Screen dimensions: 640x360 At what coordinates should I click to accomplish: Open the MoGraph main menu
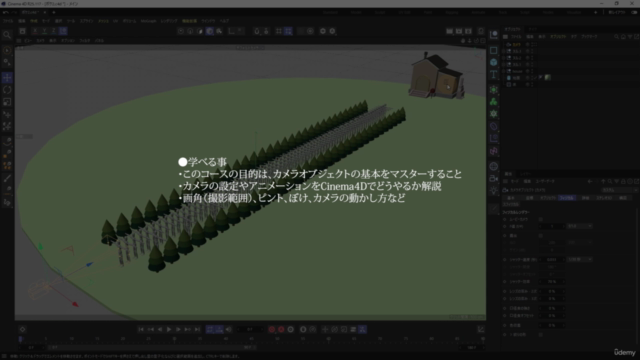pos(148,21)
